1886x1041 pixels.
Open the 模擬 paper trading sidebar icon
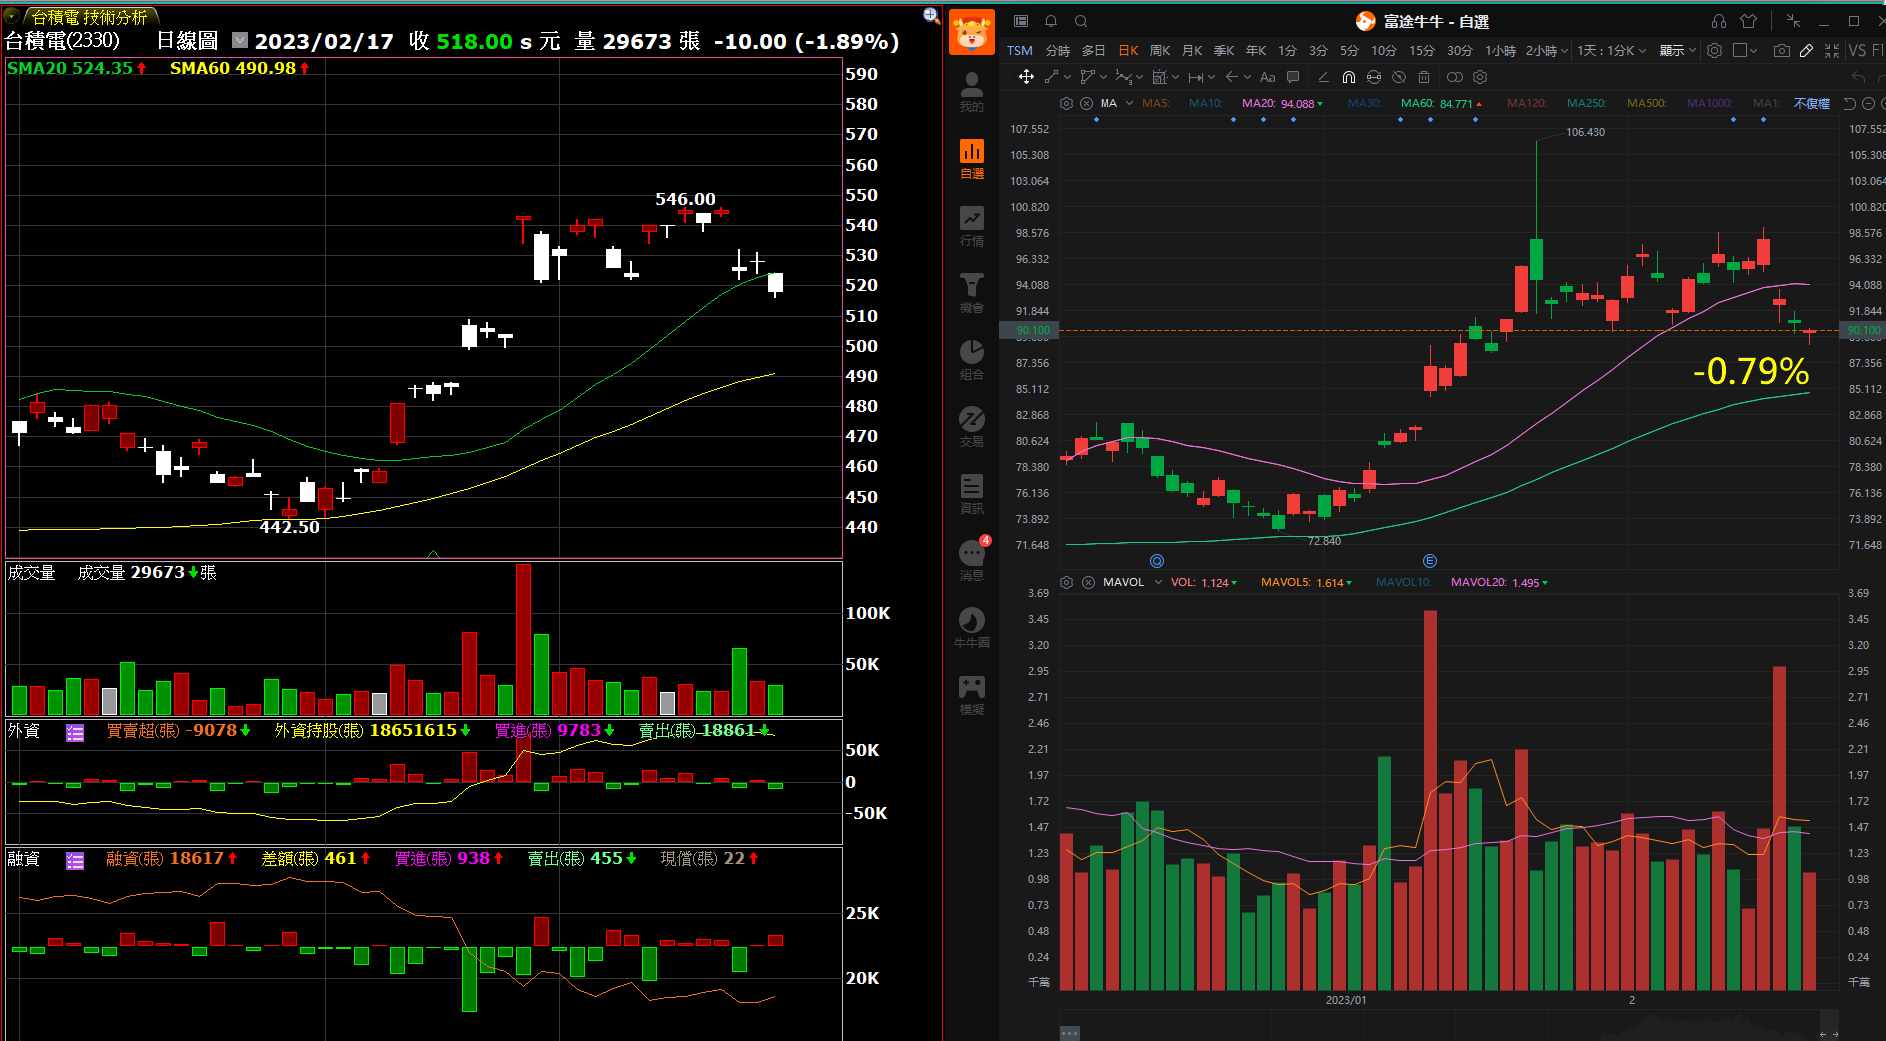coord(972,695)
